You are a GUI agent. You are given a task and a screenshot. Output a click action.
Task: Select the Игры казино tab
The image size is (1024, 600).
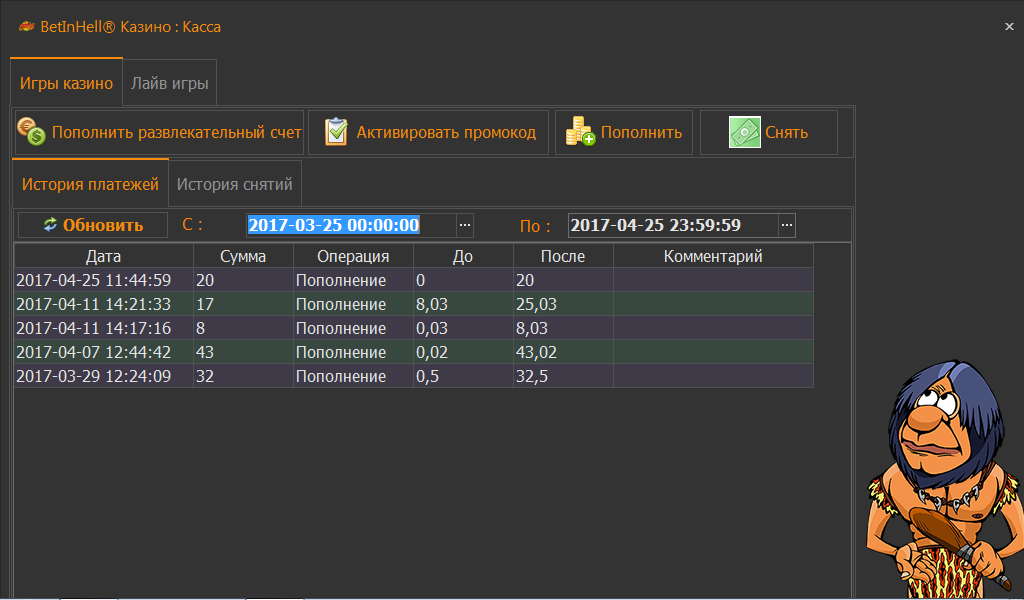click(66, 84)
